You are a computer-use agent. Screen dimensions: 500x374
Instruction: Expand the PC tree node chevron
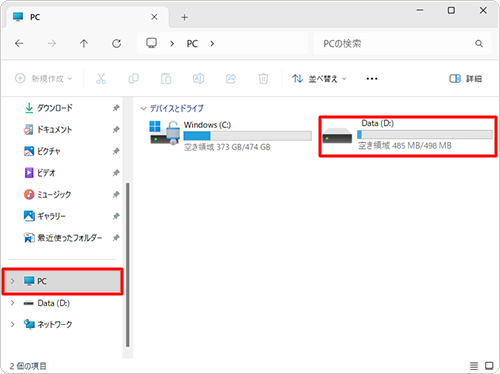[x=13, y=281]
